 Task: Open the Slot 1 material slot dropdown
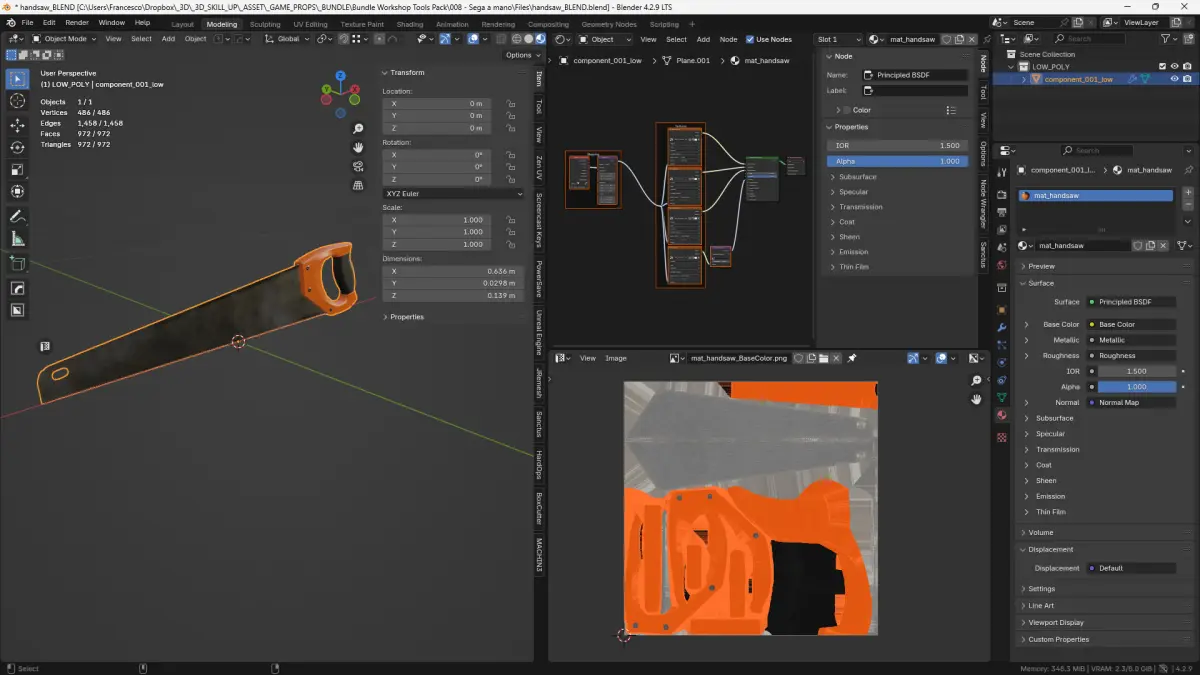click(838, 39)
